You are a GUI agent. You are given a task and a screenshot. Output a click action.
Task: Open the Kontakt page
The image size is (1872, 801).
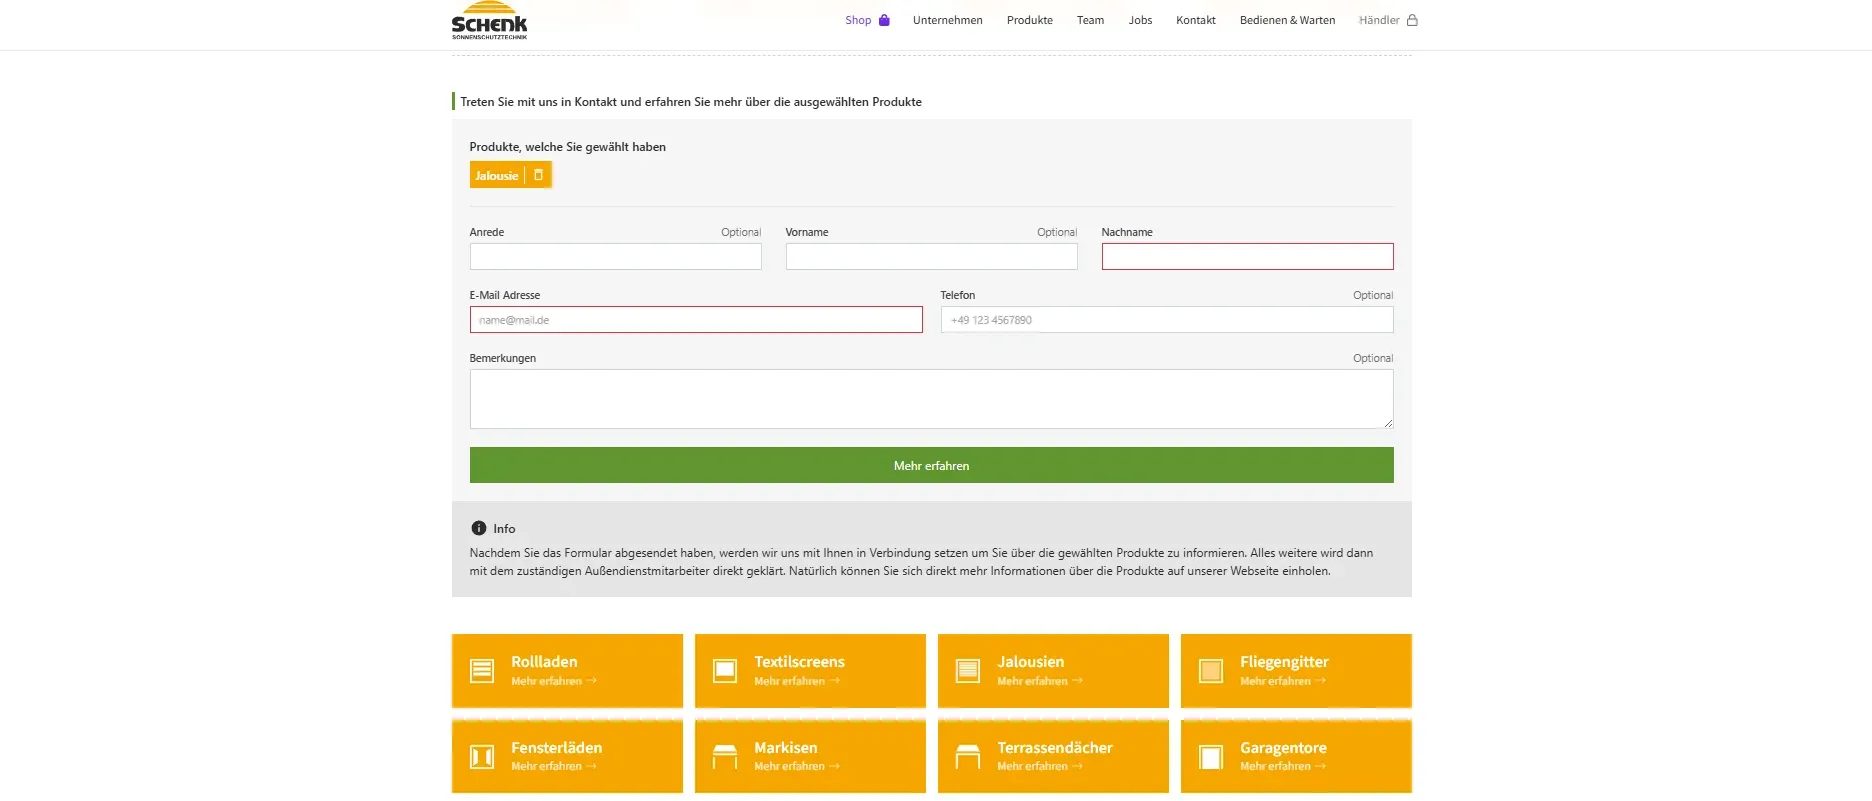(x=1196, y=20)
